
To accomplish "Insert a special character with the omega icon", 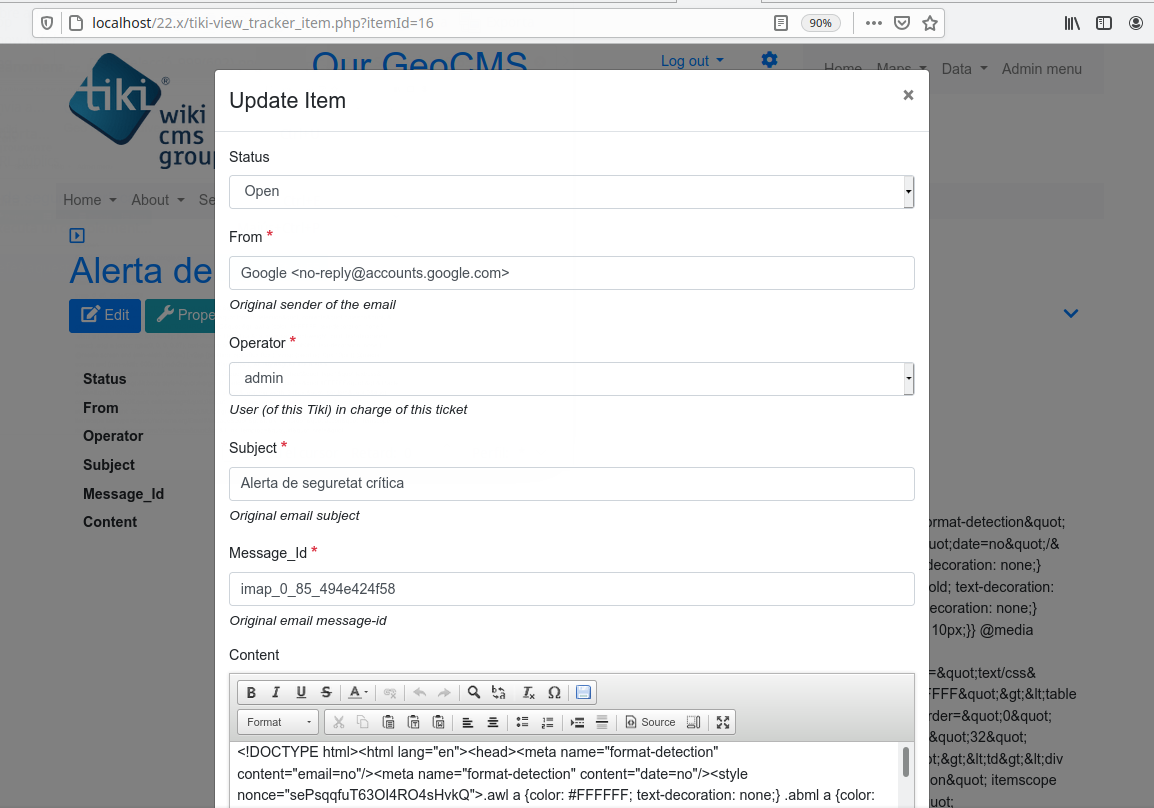I will (554, 692).
